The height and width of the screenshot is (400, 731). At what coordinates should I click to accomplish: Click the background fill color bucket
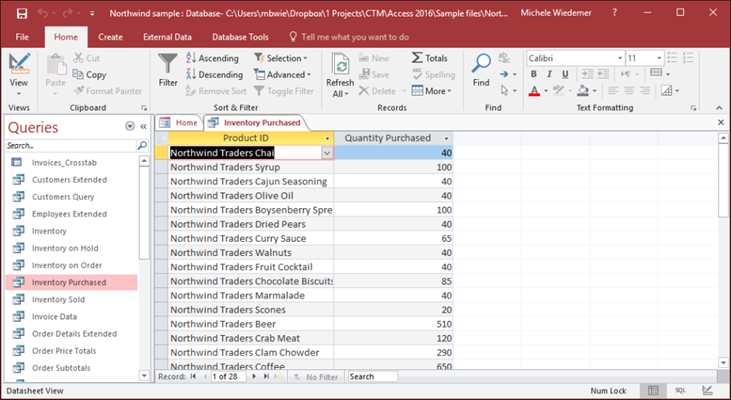(x=583, y=91)
